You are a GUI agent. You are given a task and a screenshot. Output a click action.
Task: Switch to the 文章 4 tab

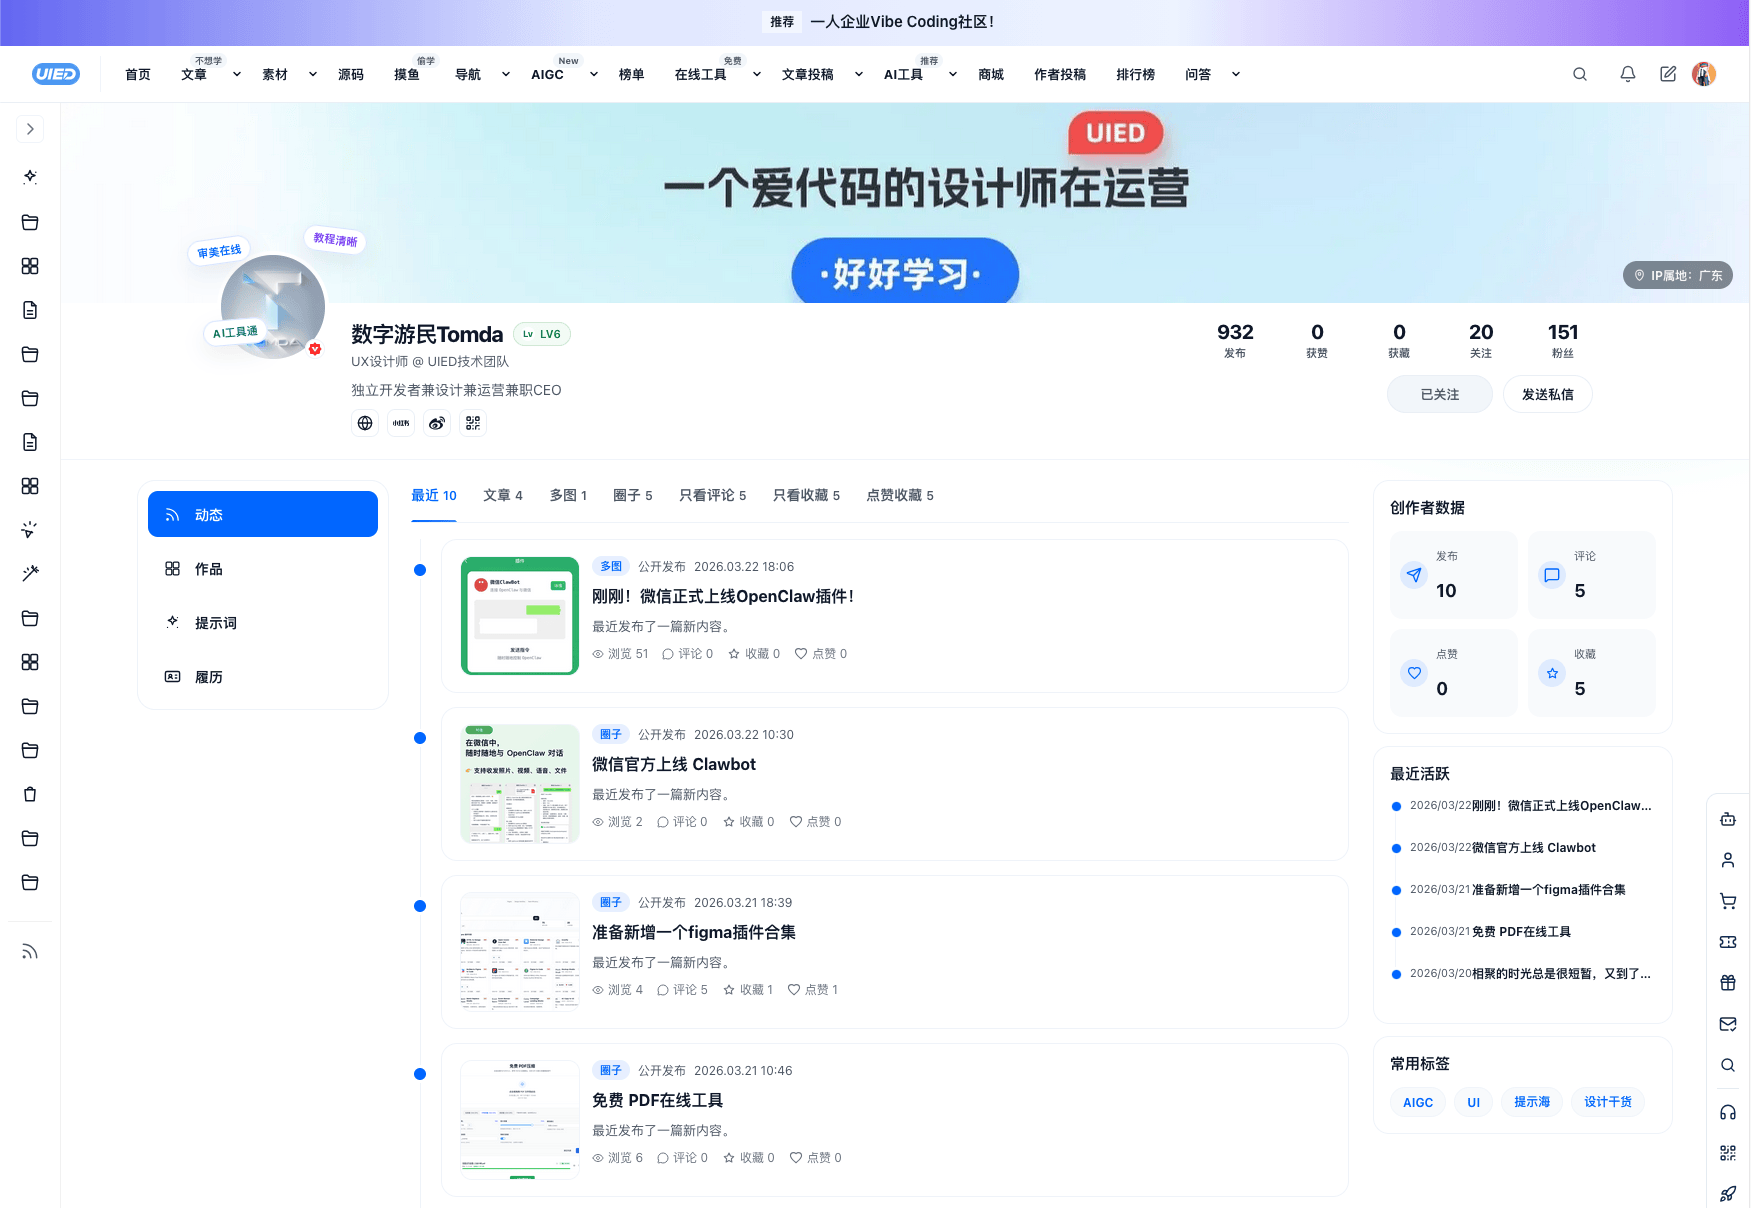point(503,495)
